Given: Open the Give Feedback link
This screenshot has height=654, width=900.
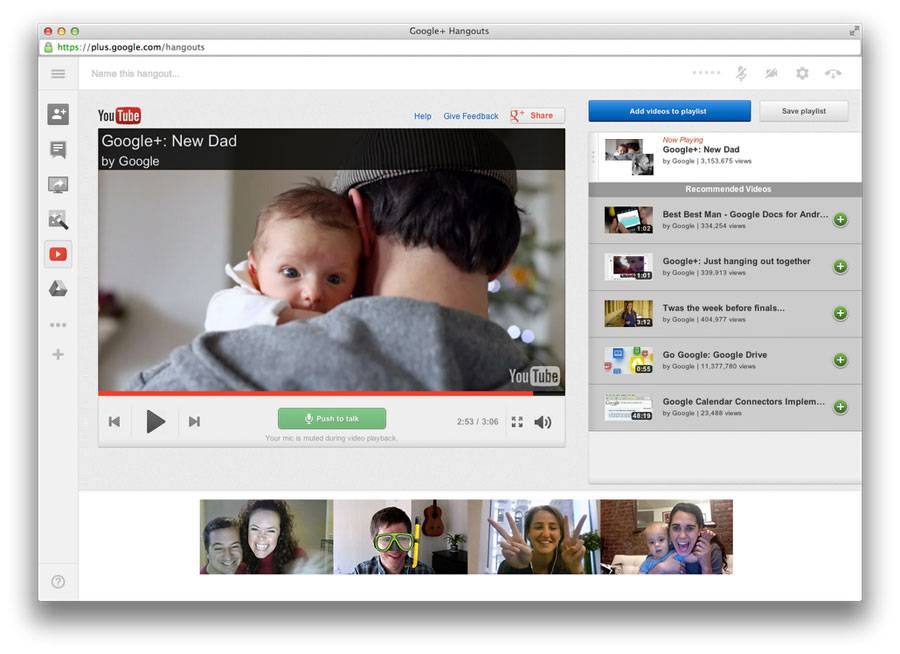Looking at the screenshot, I should coord(471,116).
